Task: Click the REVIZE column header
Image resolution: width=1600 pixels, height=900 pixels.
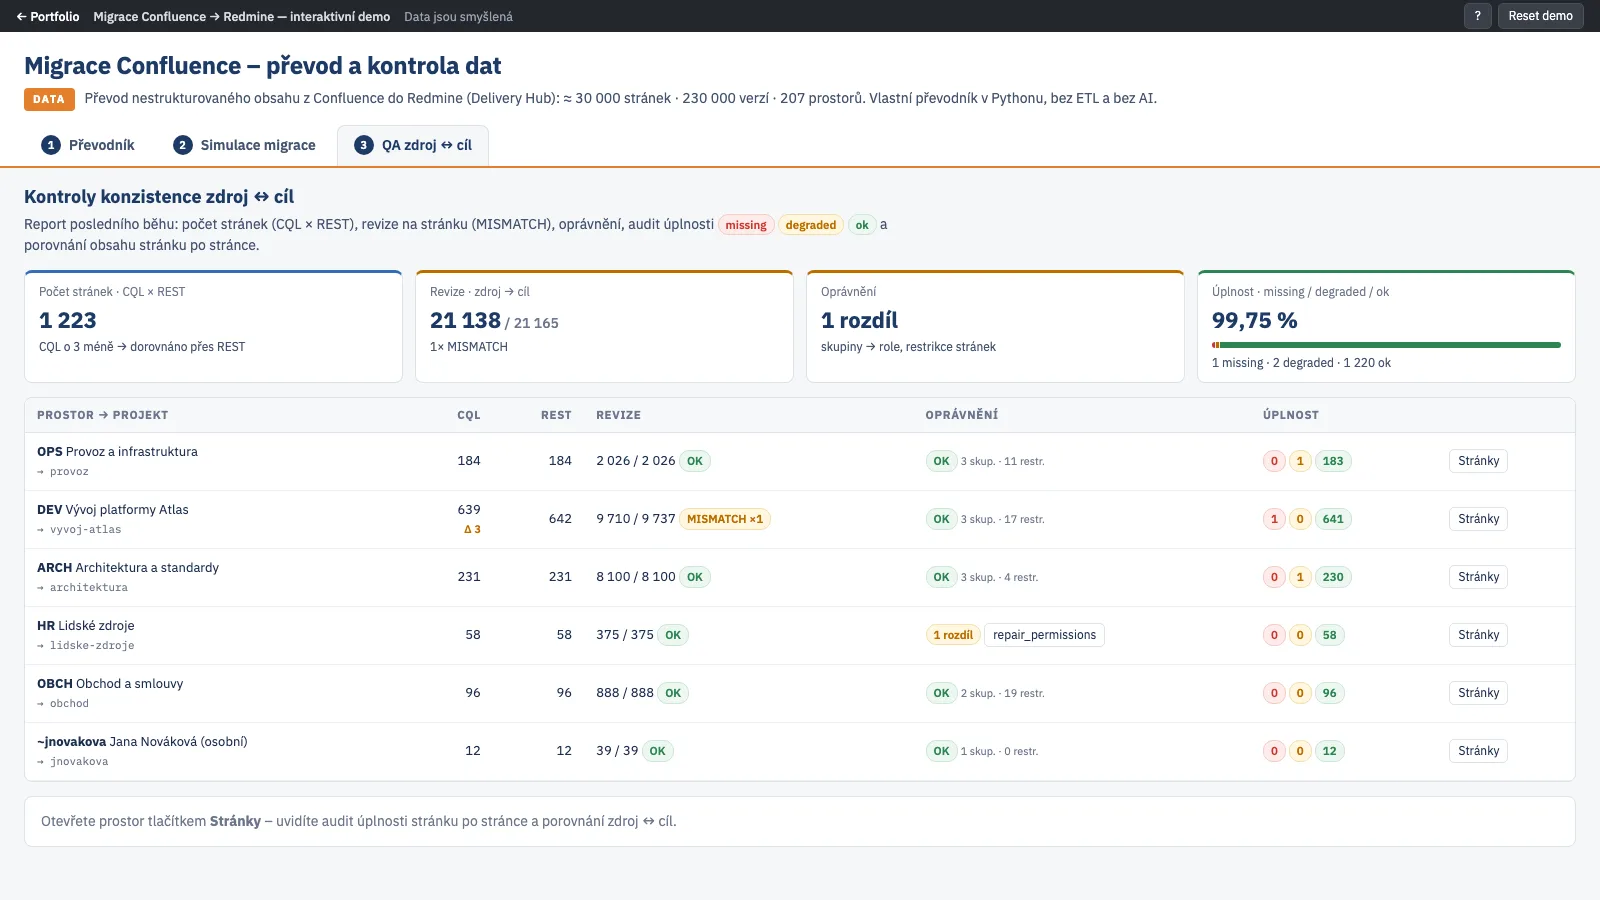Action: [x=619, y=415]
